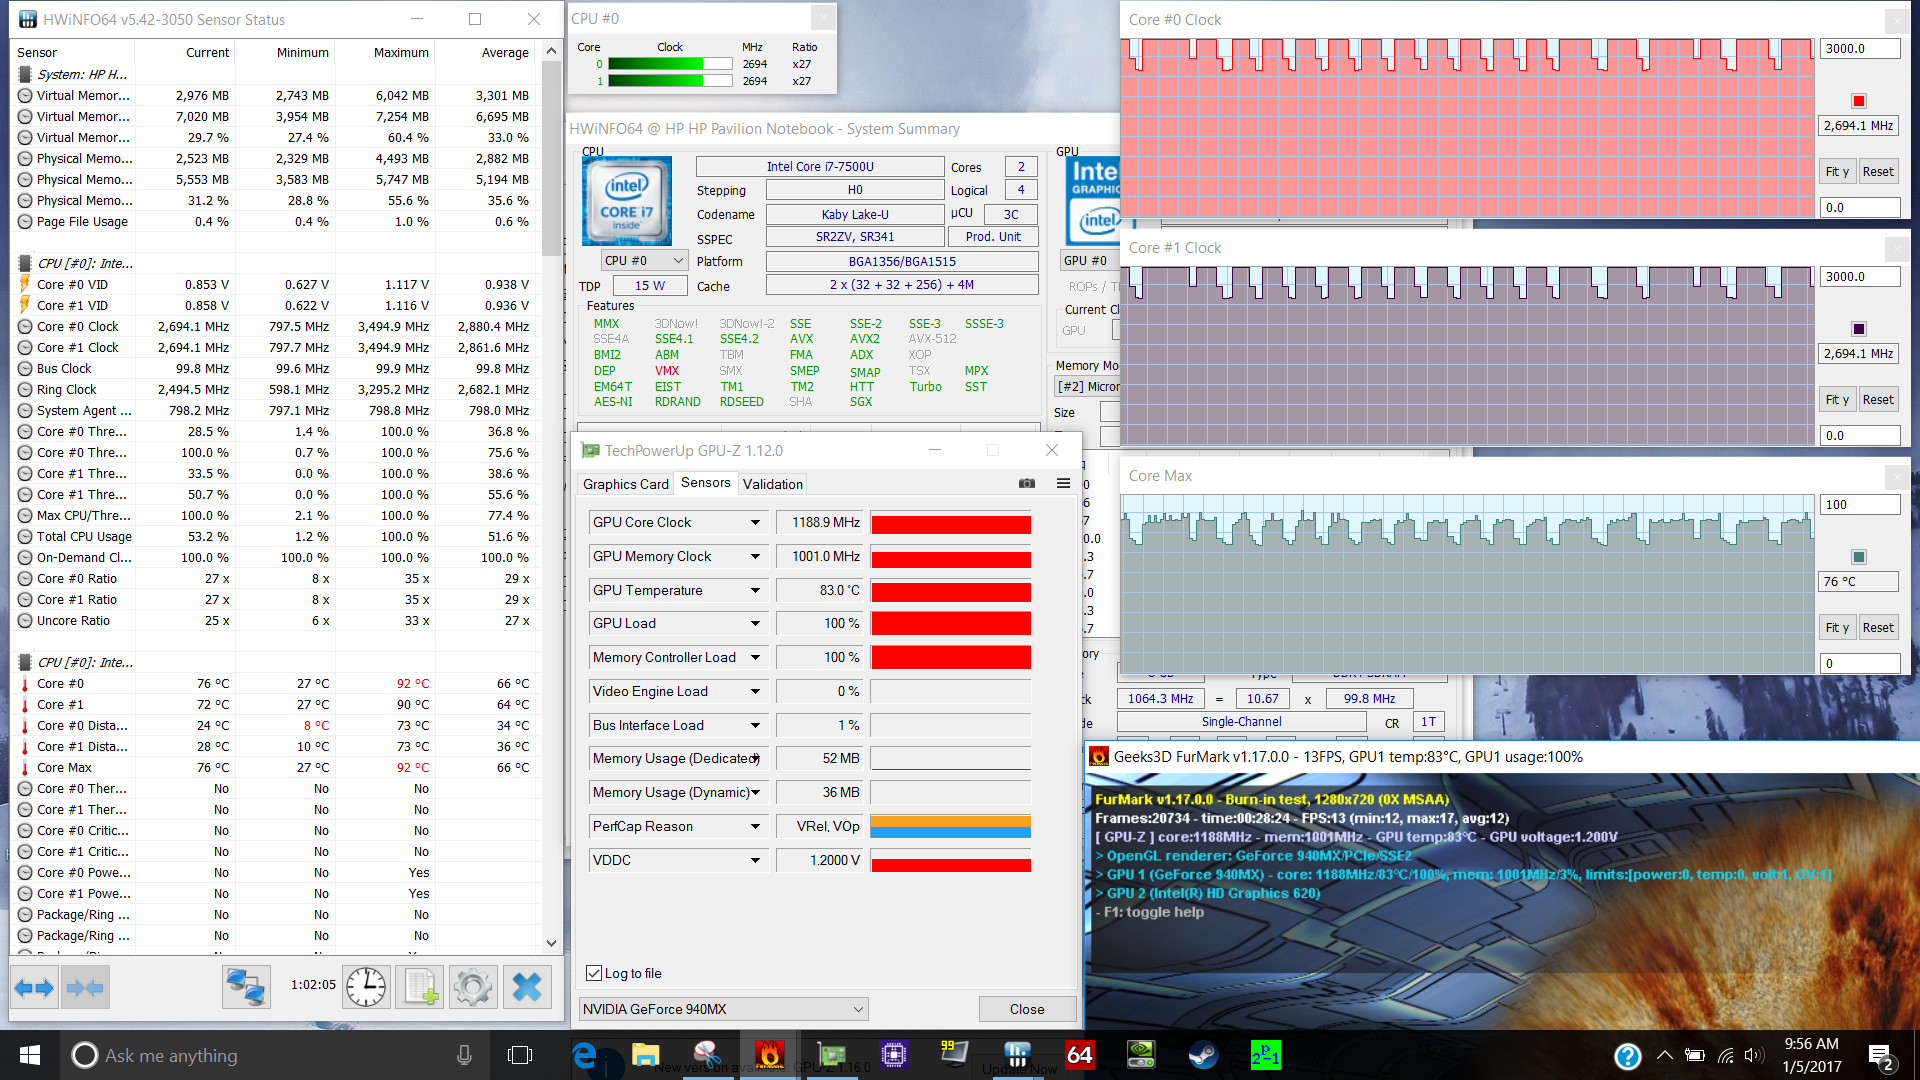The width and height of the screenshot is (1920, 1080).
Task: Open the green 2P1 taskbar icon
Action: pos(1265,1055)
